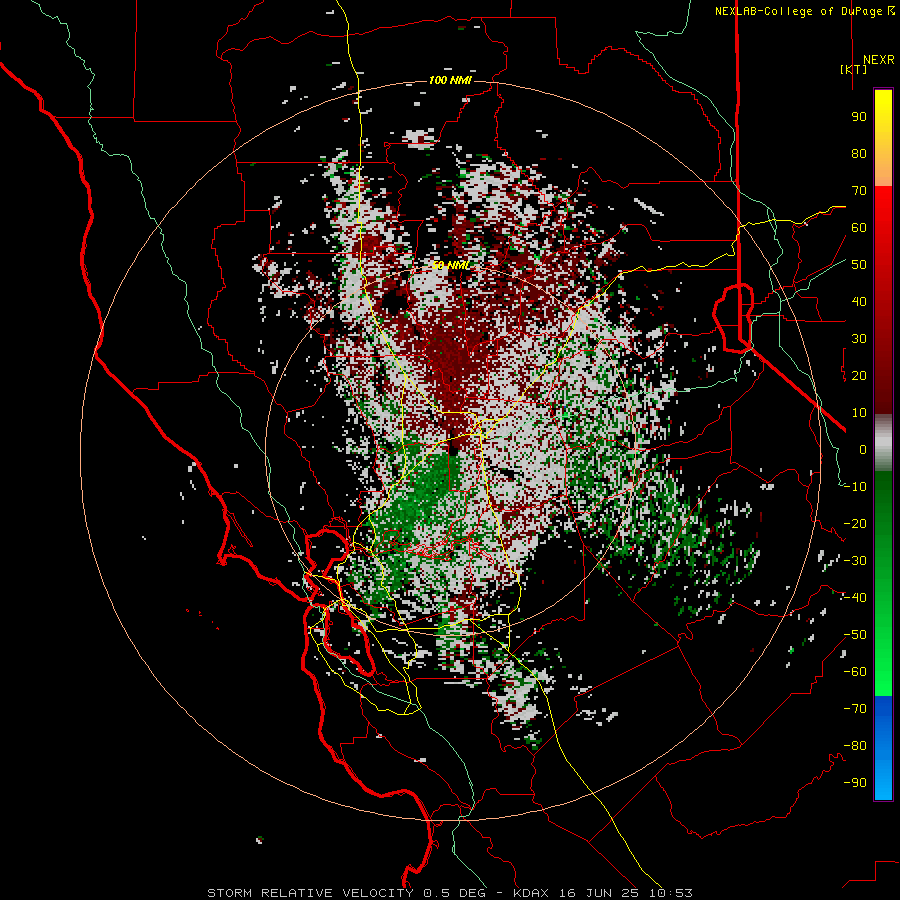Image resolution: width=900 pixels, height=900 pixels.
Task: Click the 50 value on the velocity scale
Action: (x=859, y=265)
